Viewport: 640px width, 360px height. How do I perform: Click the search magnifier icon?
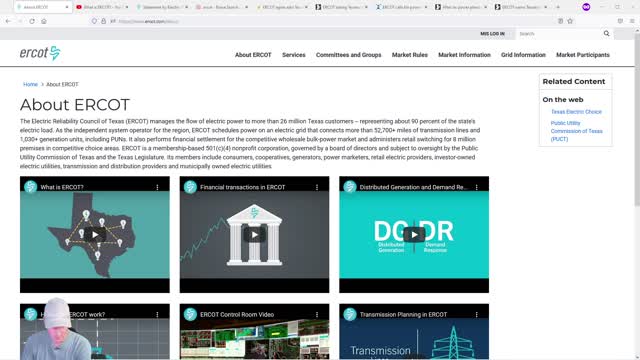pyautogui.click(x=607, y=33)
